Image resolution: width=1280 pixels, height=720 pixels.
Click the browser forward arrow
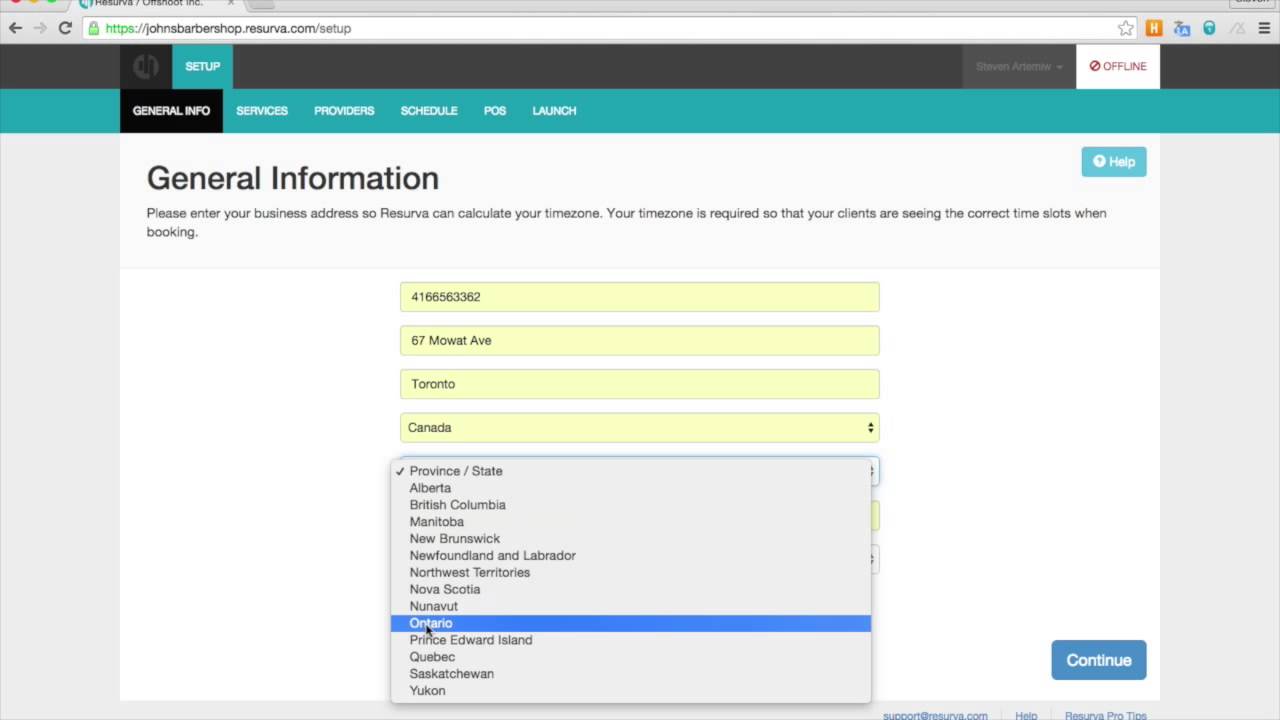click(x=40, y=28)
